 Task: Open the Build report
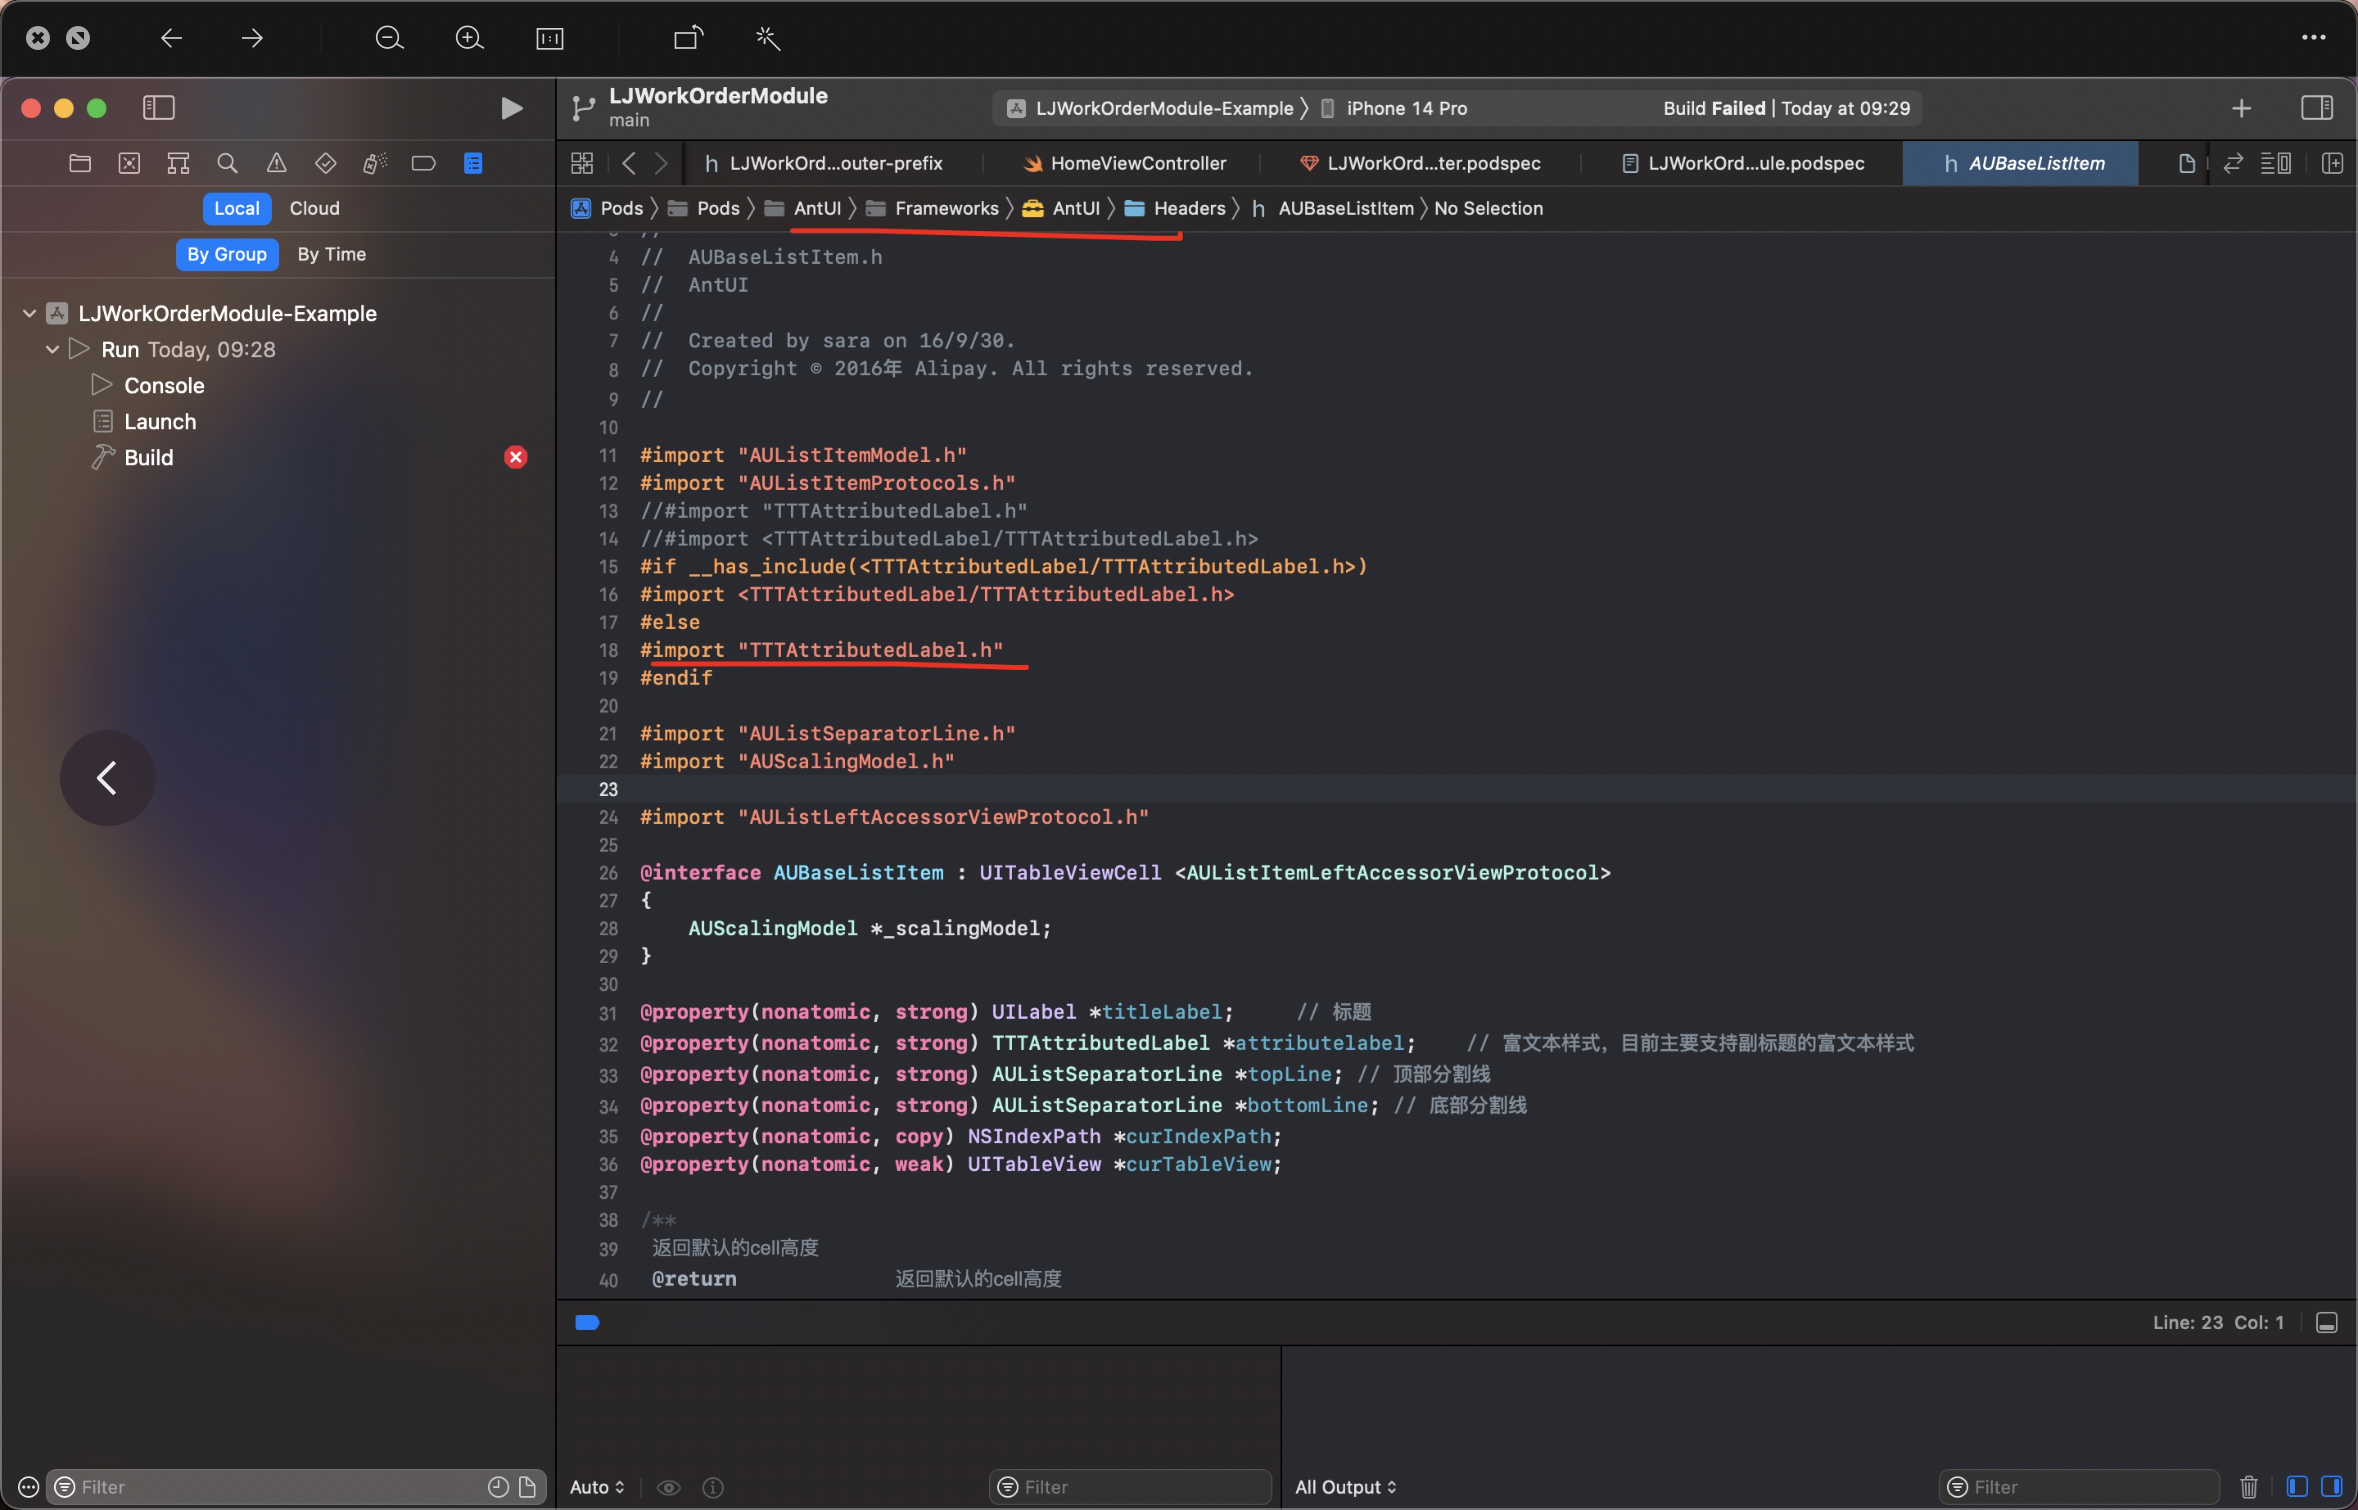149,457
